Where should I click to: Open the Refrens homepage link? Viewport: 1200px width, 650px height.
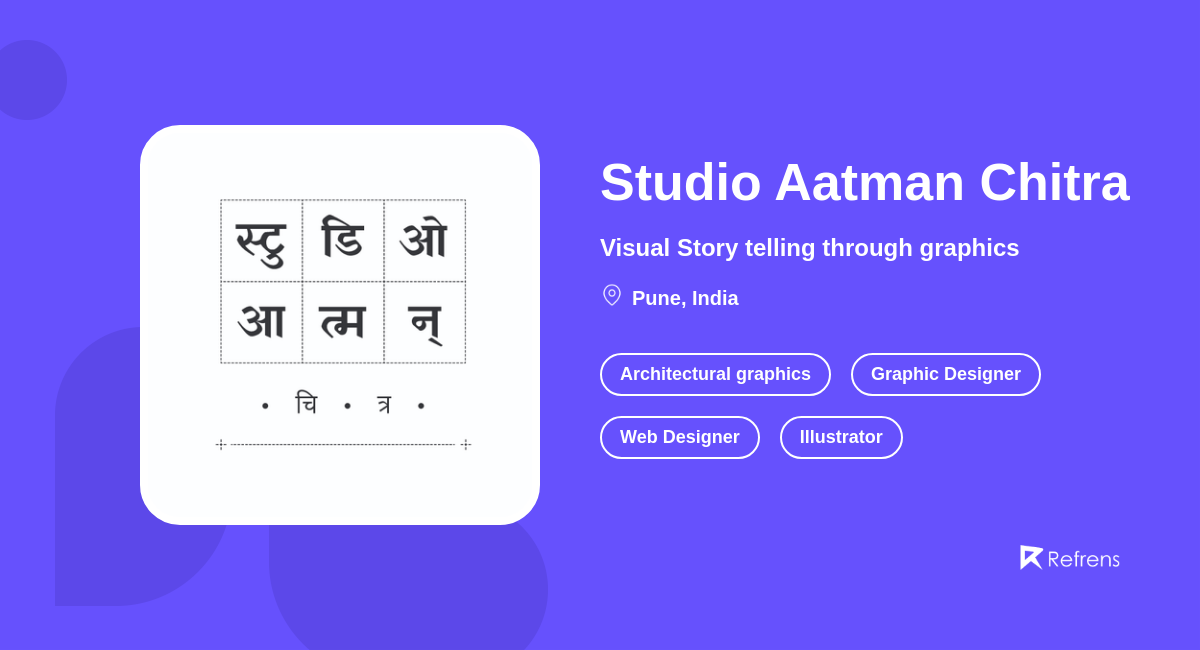pos(1070,558)
